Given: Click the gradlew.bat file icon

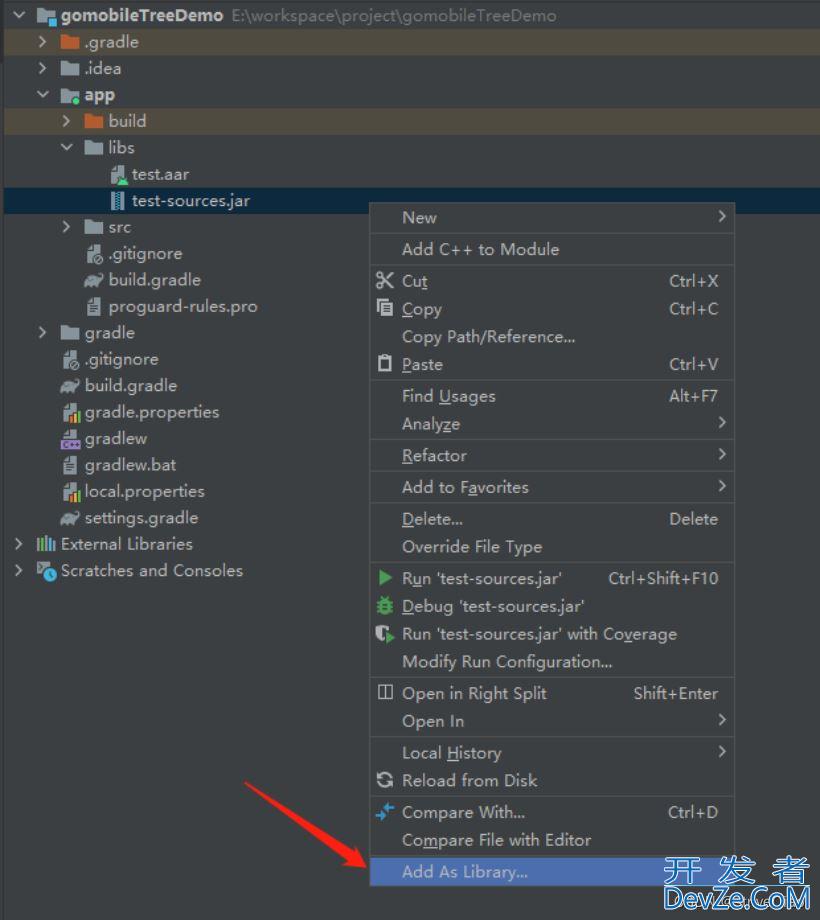Looking at the screenshot, I should click(x=70, y=465).
